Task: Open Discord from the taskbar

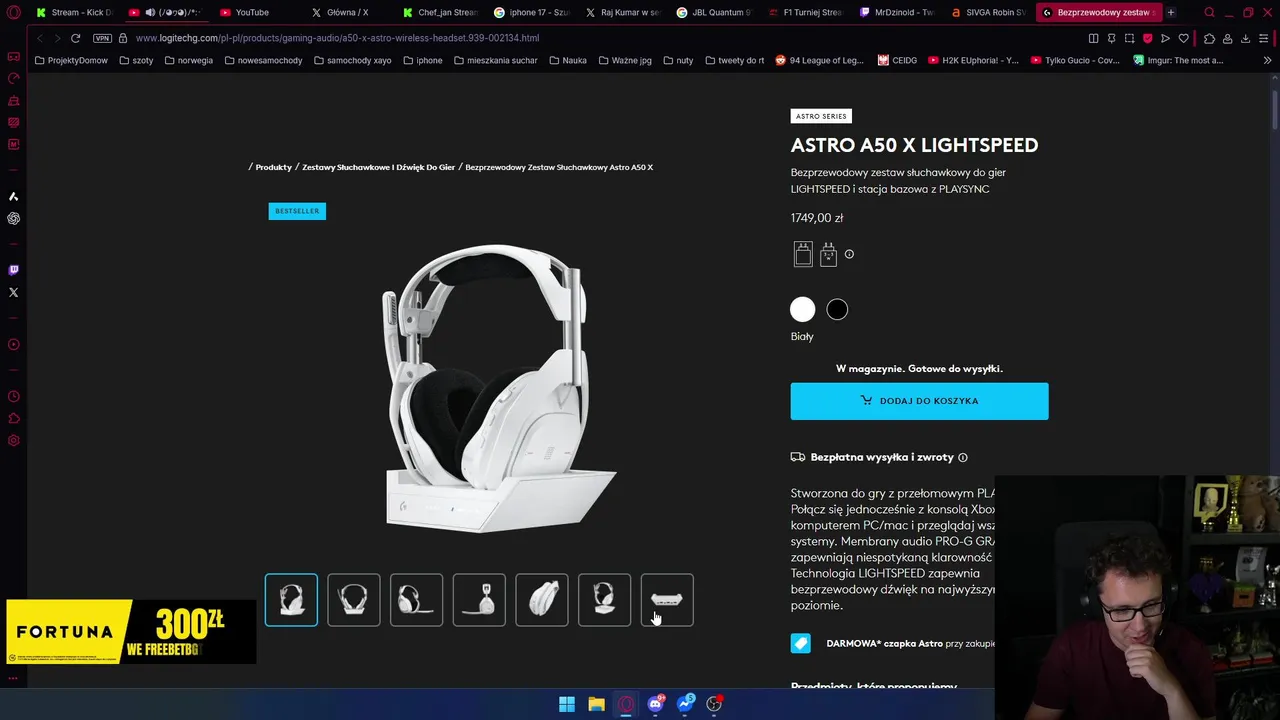Action: coord(655,704)
